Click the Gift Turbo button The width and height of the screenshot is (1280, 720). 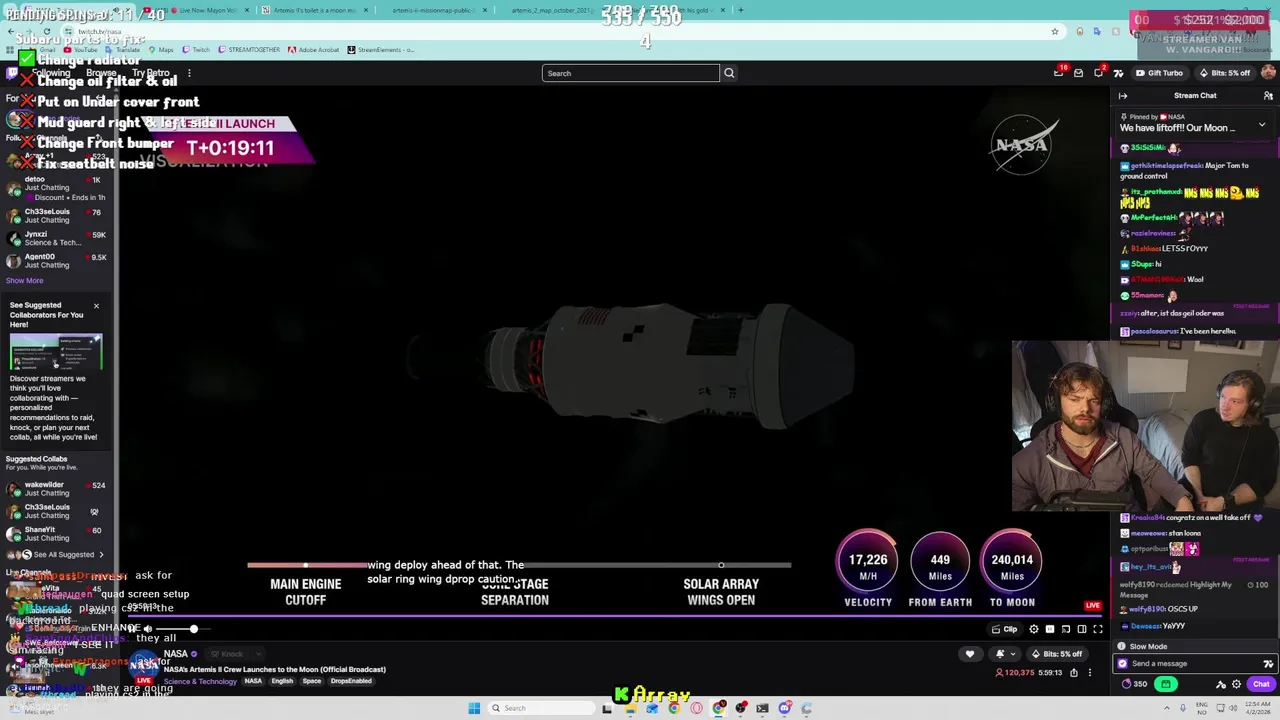coord(1159,73)
